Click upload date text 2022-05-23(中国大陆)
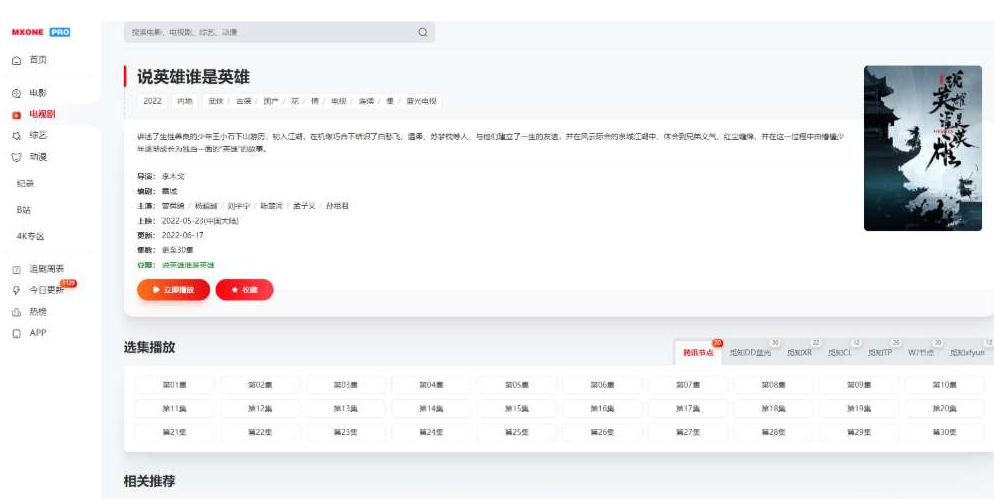The height and width of the screenshot is (499, 994). click(x=200, y=221)
